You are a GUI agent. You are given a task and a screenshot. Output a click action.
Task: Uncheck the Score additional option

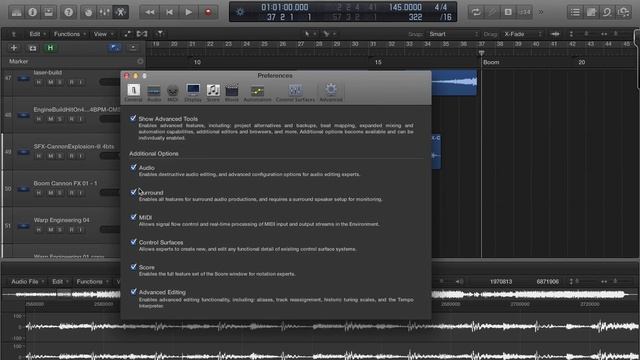[x=133, y=267]
